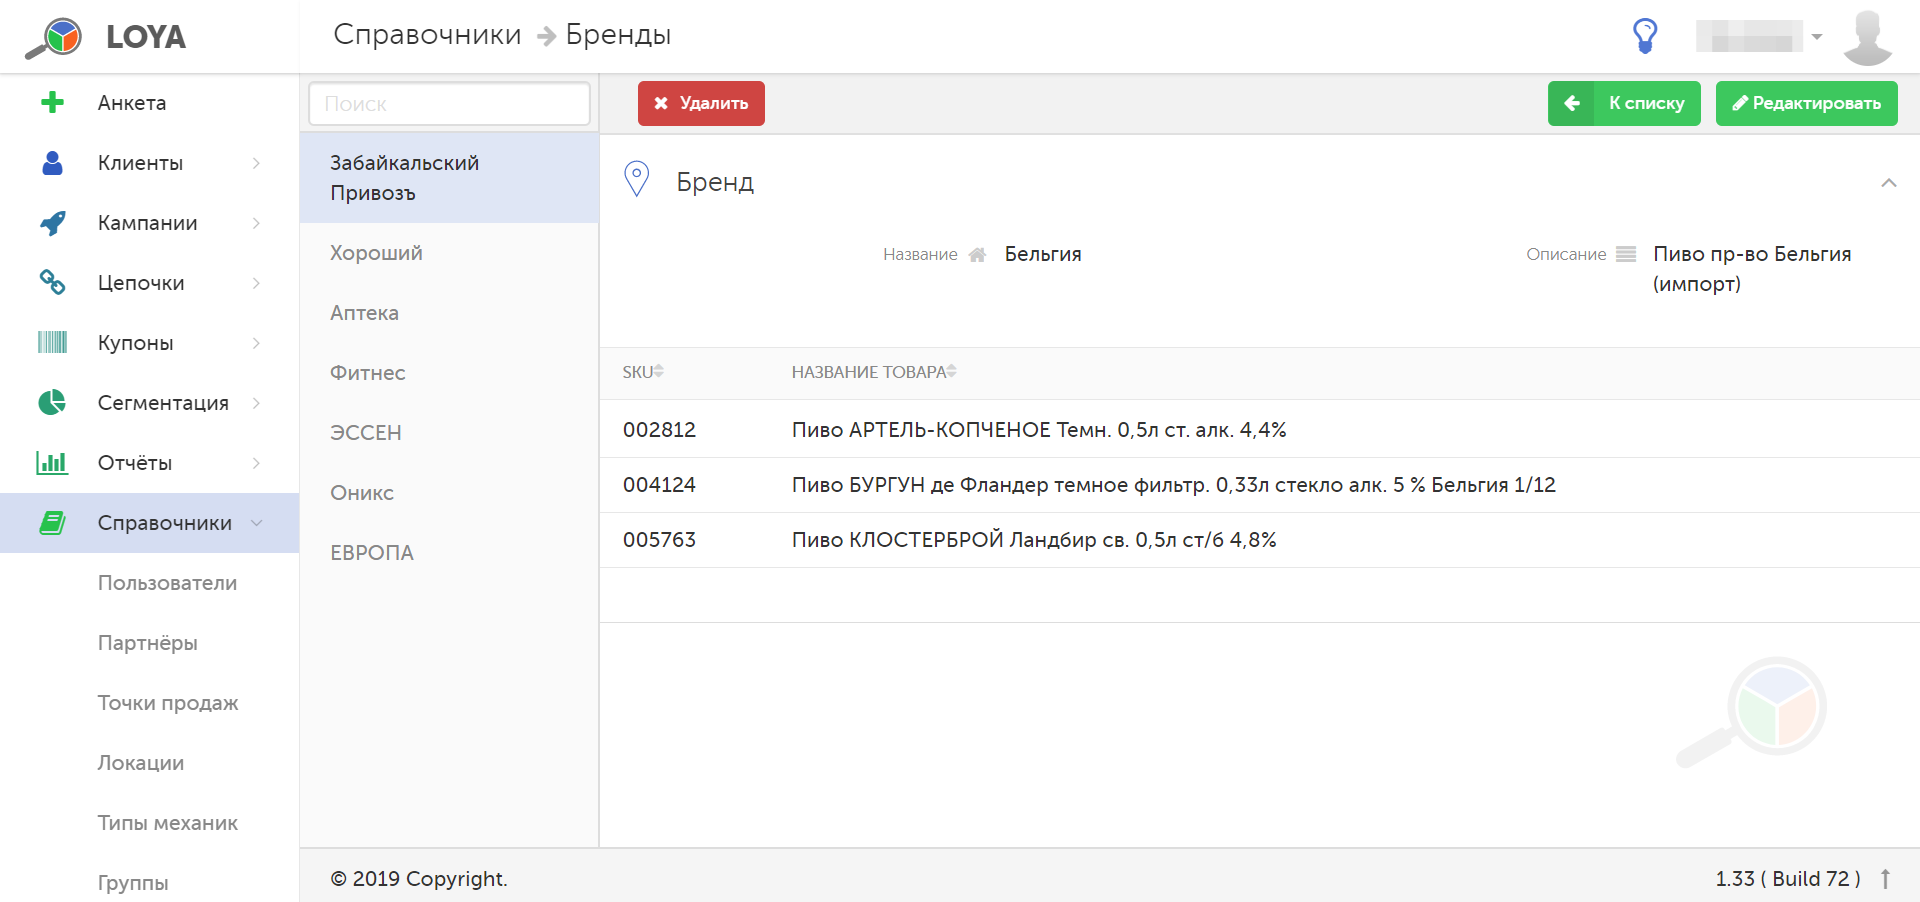Click the LOYA logo icon
This screenshot has width=1920, height=902.
click(54, 38)
